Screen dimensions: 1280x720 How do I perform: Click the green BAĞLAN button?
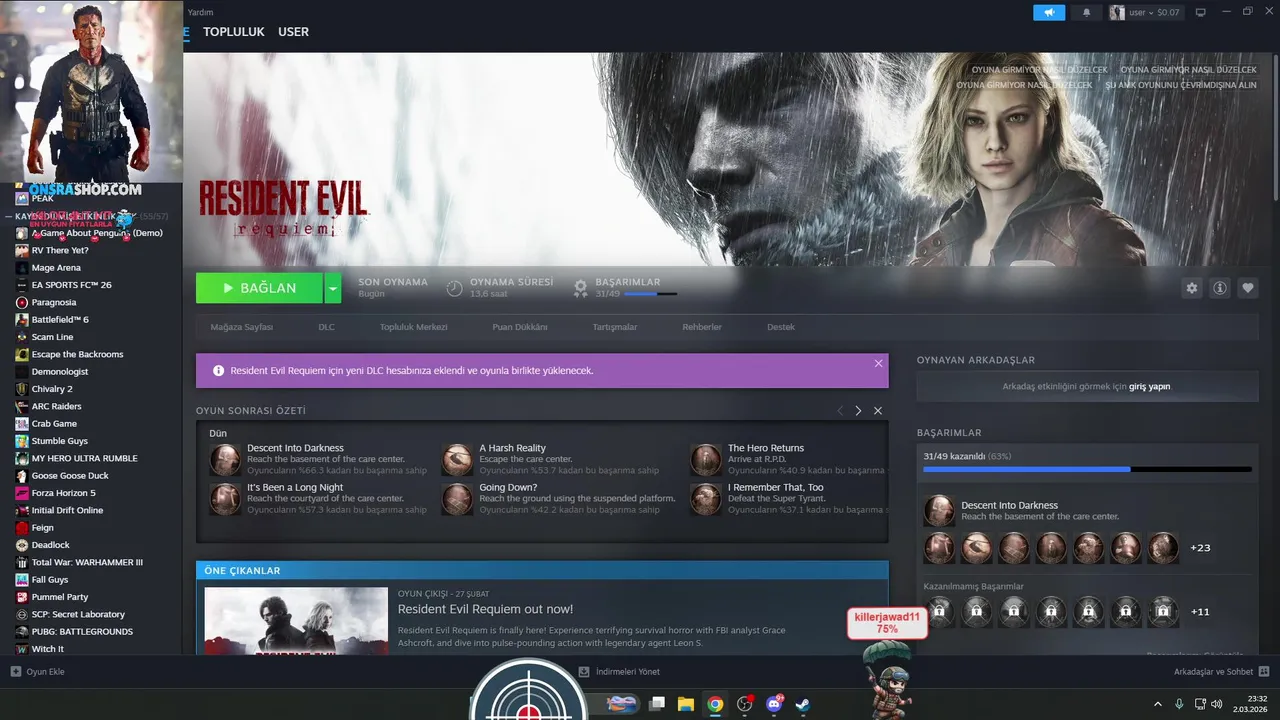(x=260, y=288)
